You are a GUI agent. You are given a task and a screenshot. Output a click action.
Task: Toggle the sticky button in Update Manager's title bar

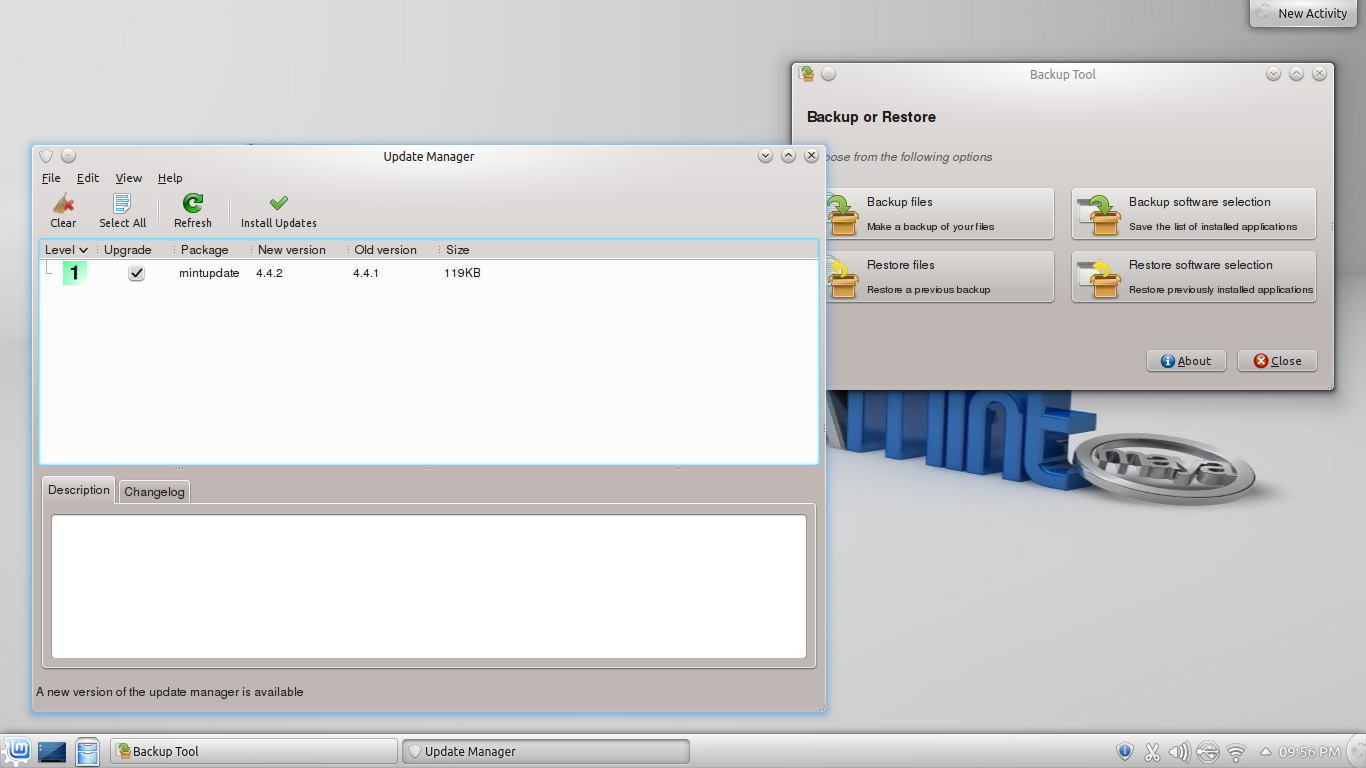(x=68, y=156)
